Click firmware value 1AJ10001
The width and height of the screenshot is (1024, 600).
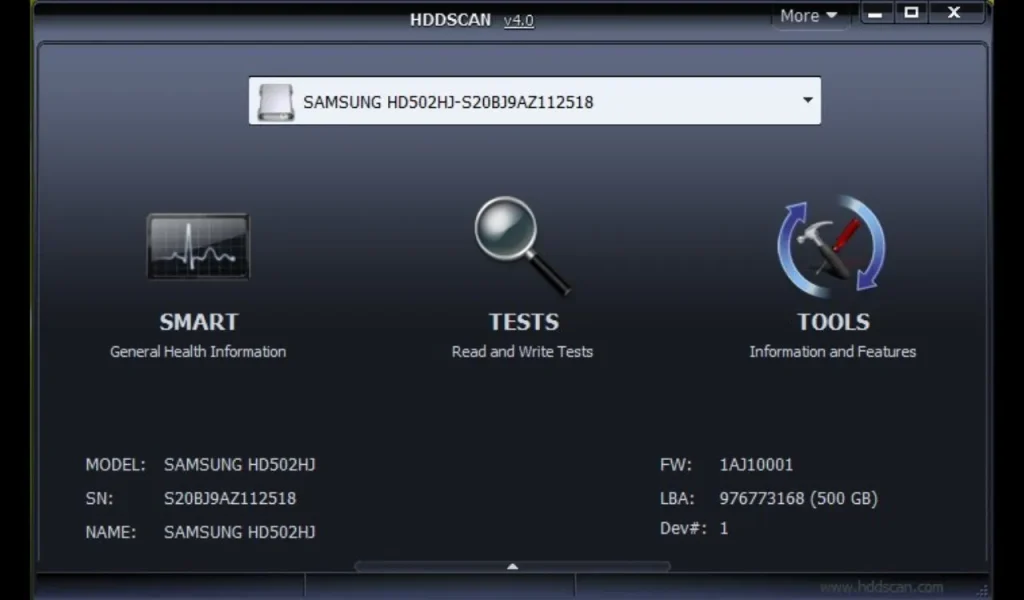tap(756, 465)
